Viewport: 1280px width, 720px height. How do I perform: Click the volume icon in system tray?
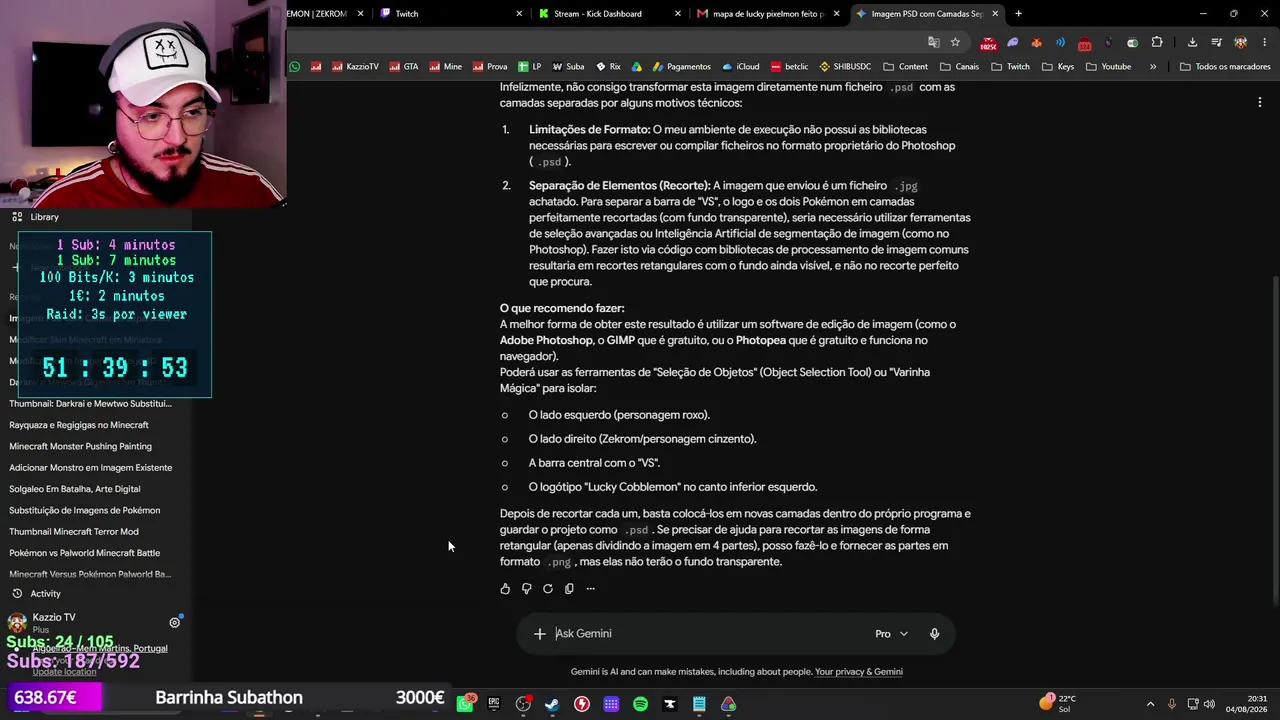pyautogui.click(x=1209, y=704)
